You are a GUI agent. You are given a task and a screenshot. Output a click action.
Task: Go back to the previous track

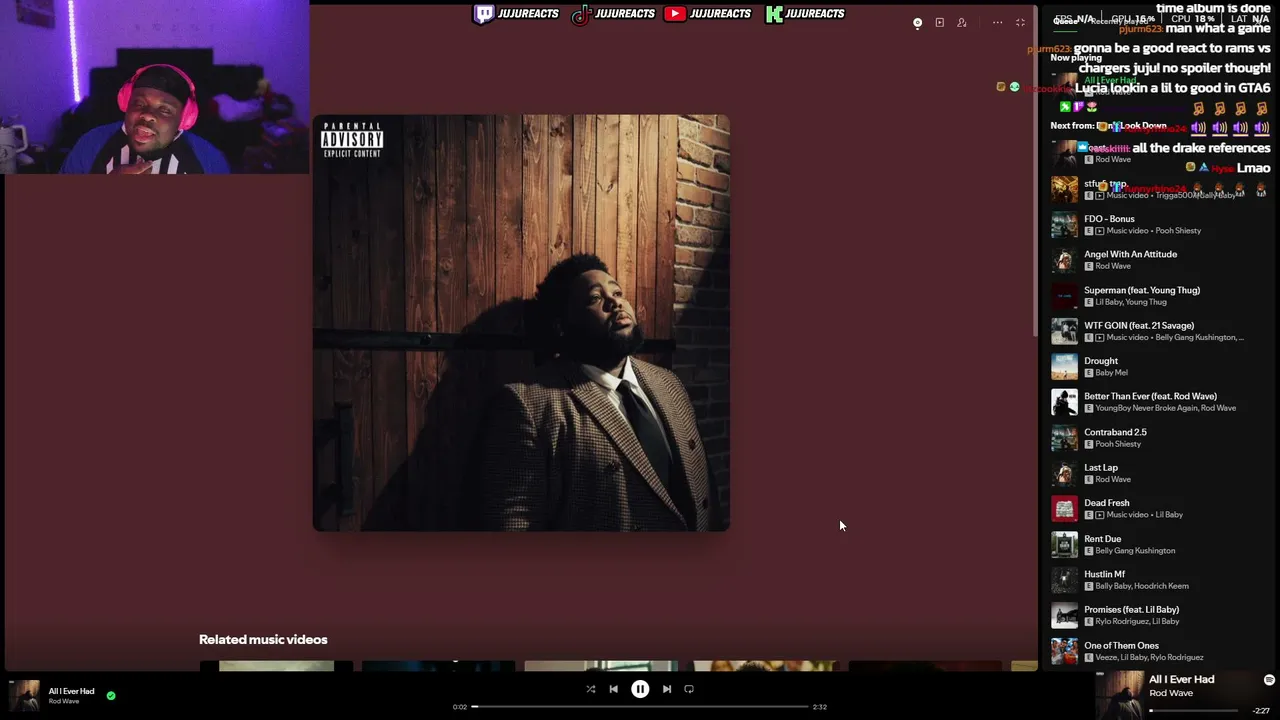[613, 689]
